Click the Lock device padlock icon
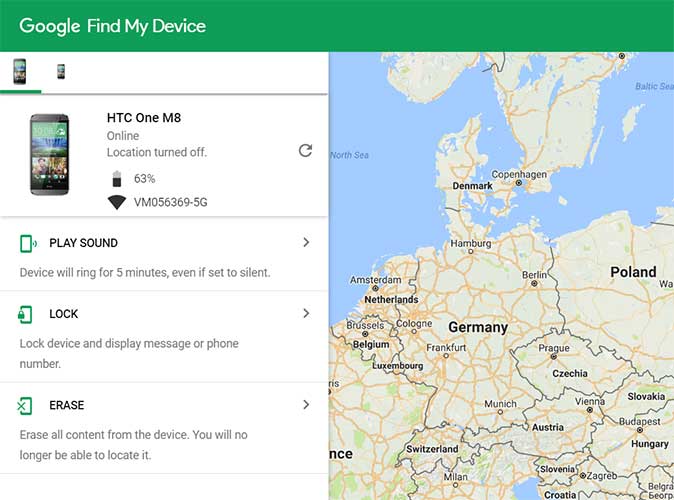The image size is (674, 500). tap(25, 314)
